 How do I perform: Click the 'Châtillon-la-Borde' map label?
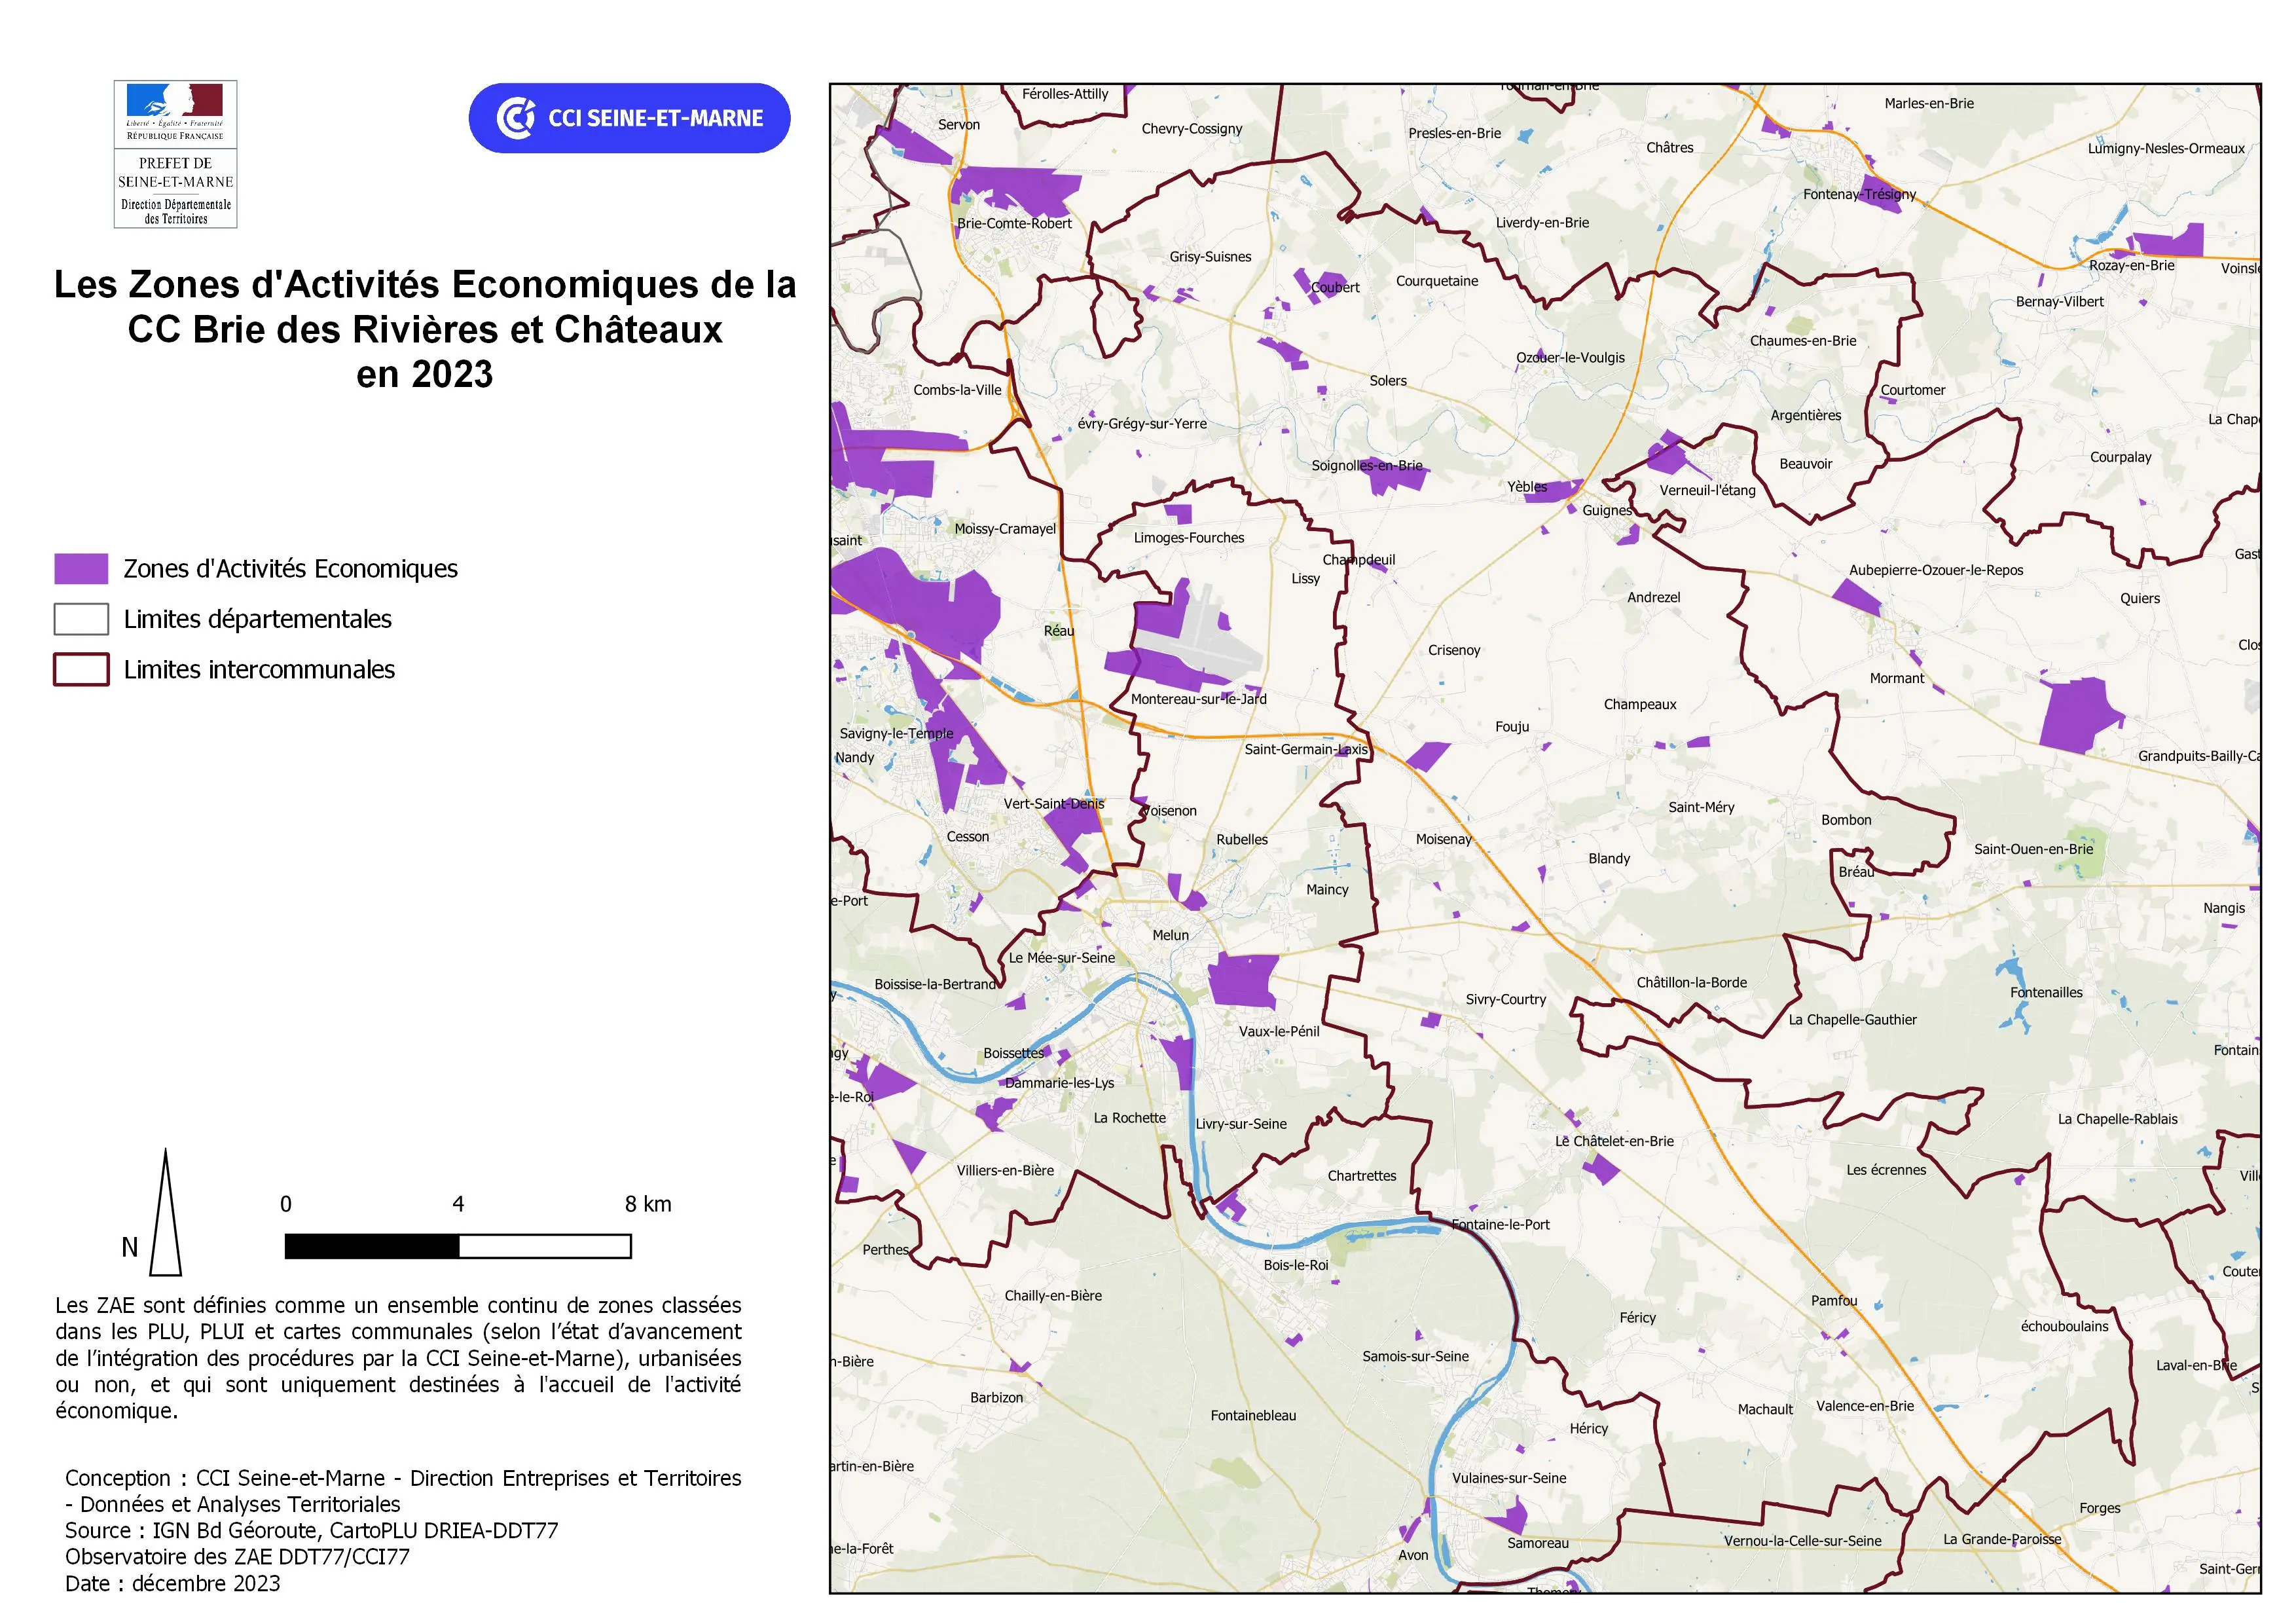tap(1692, 982)
